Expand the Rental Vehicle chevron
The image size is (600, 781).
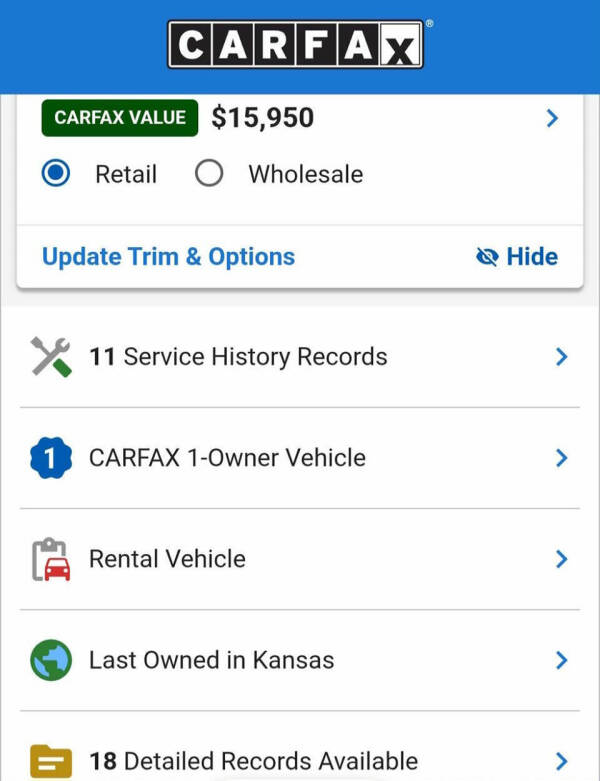coord(562,559)
